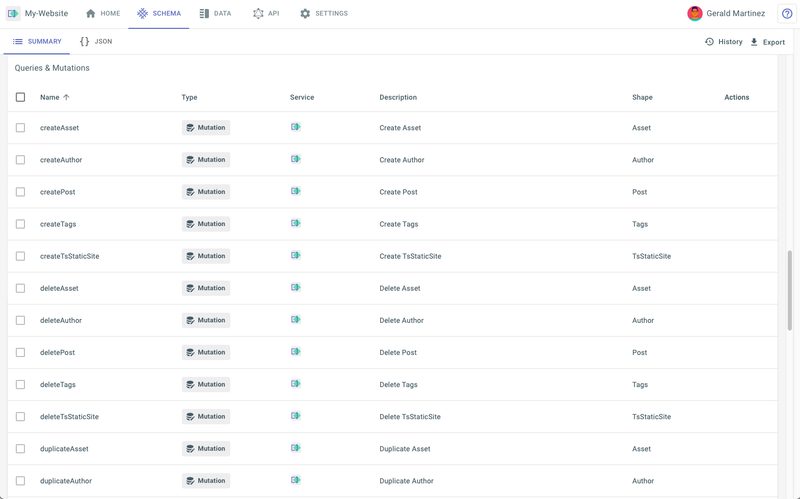Click the service icon in duplicateAsset row
Viewport: 800px width, 499px height.
pos(295,448)
